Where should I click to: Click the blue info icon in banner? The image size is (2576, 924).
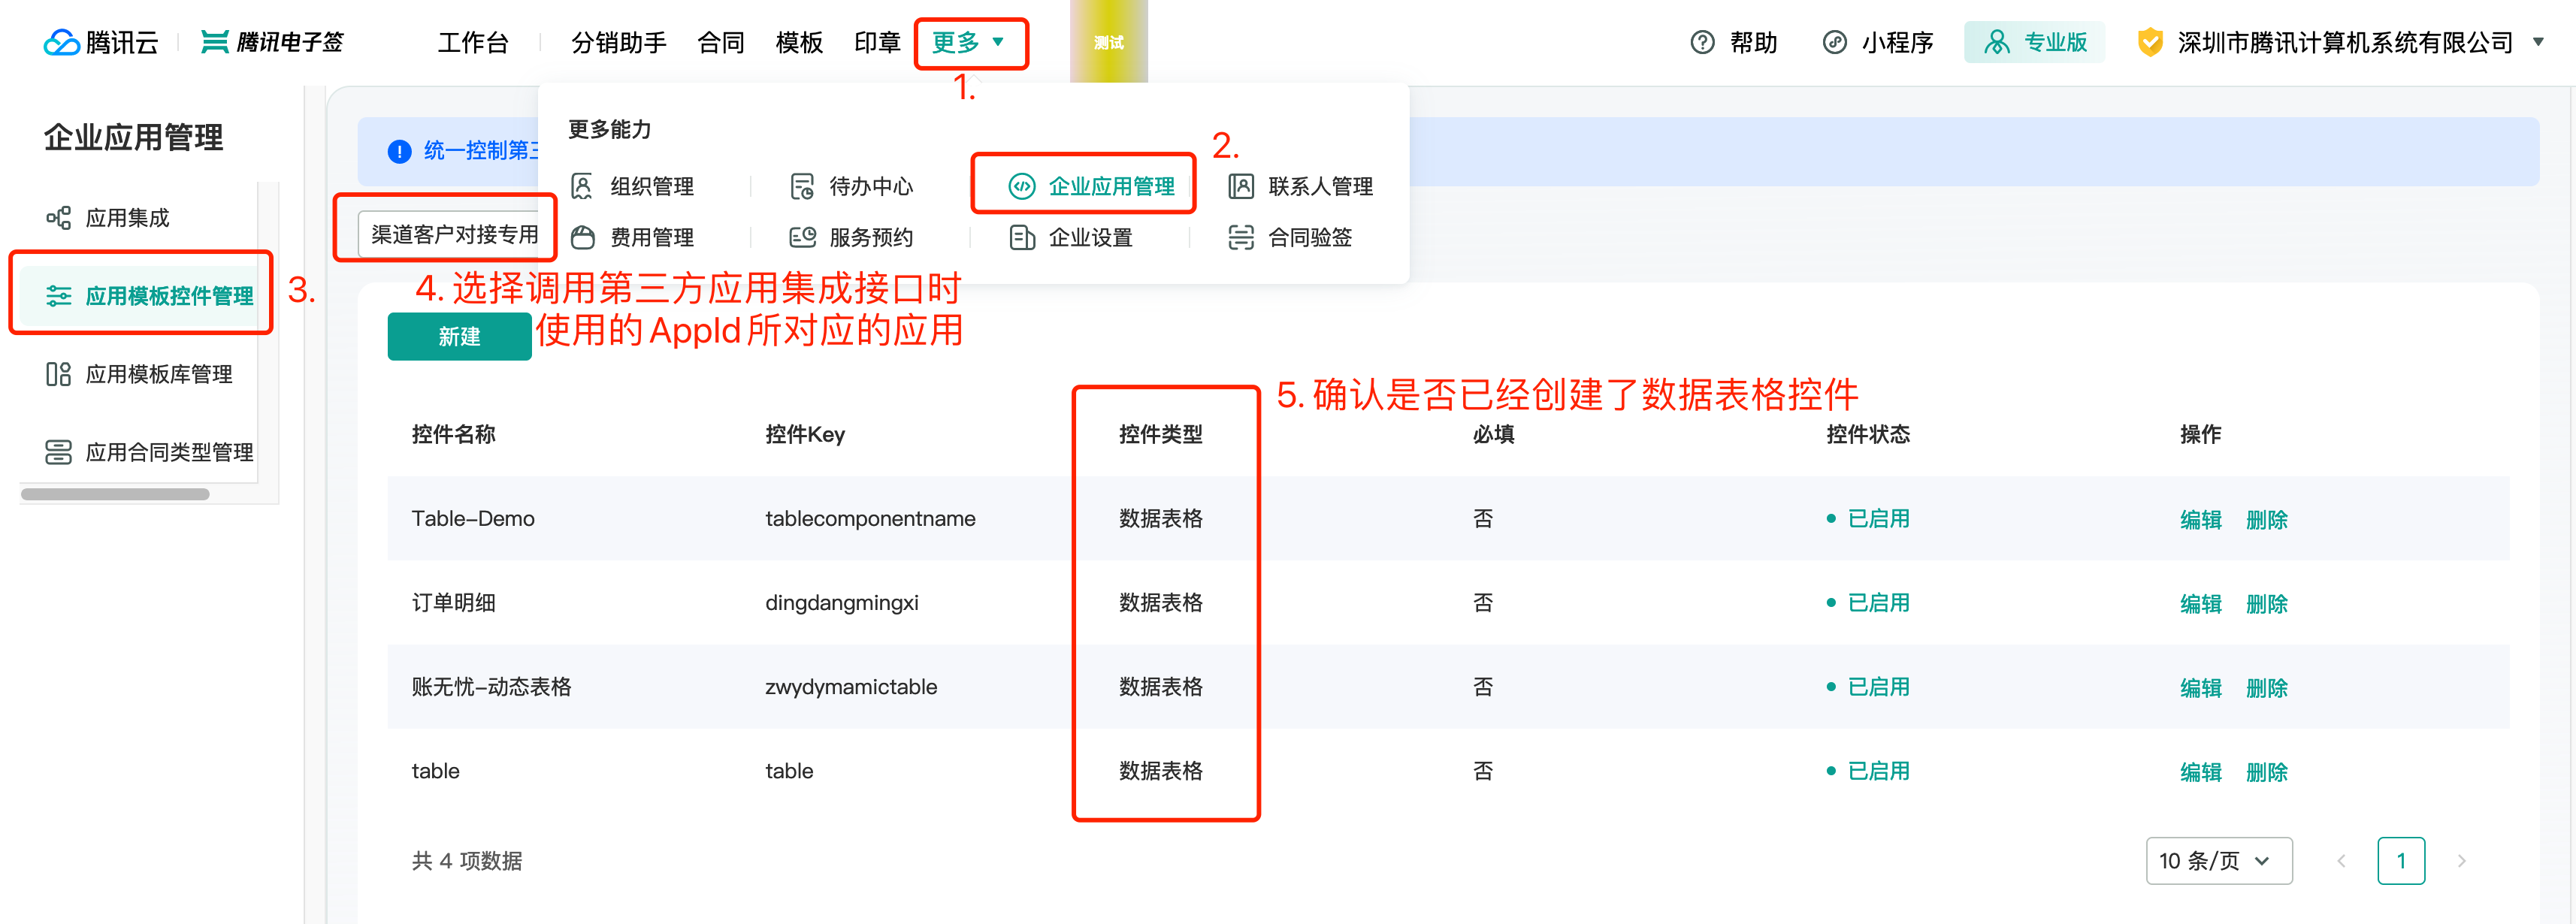[399, 151]
